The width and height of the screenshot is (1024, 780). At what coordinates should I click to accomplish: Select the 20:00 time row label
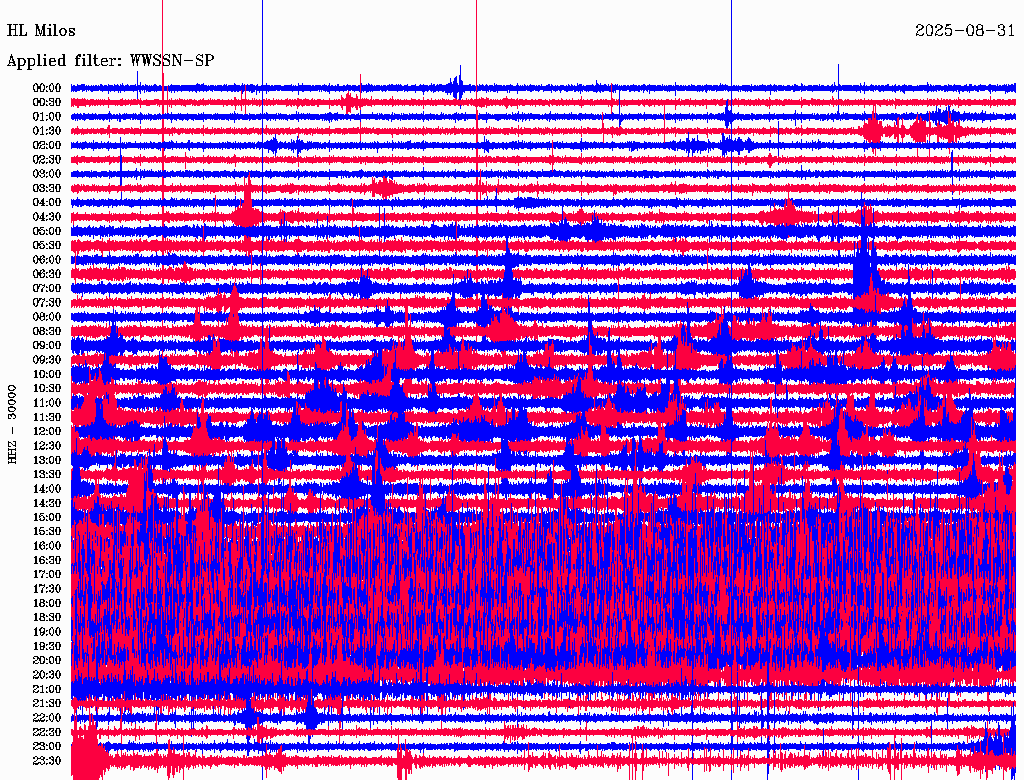(47, 660)
